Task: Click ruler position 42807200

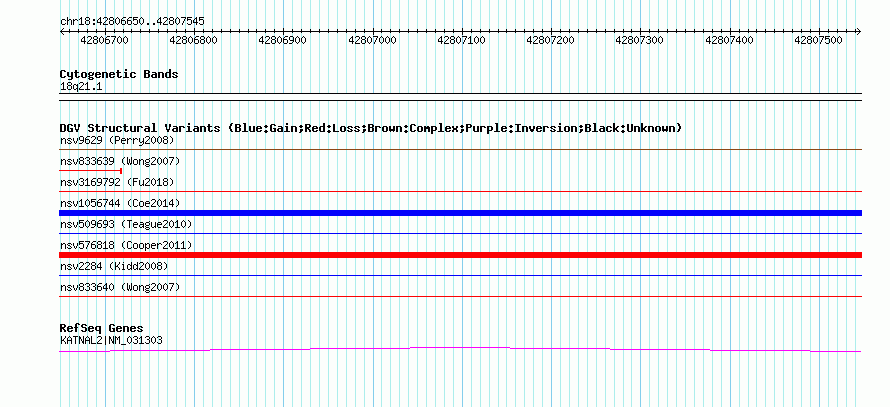Action: [x=551, y=40]
